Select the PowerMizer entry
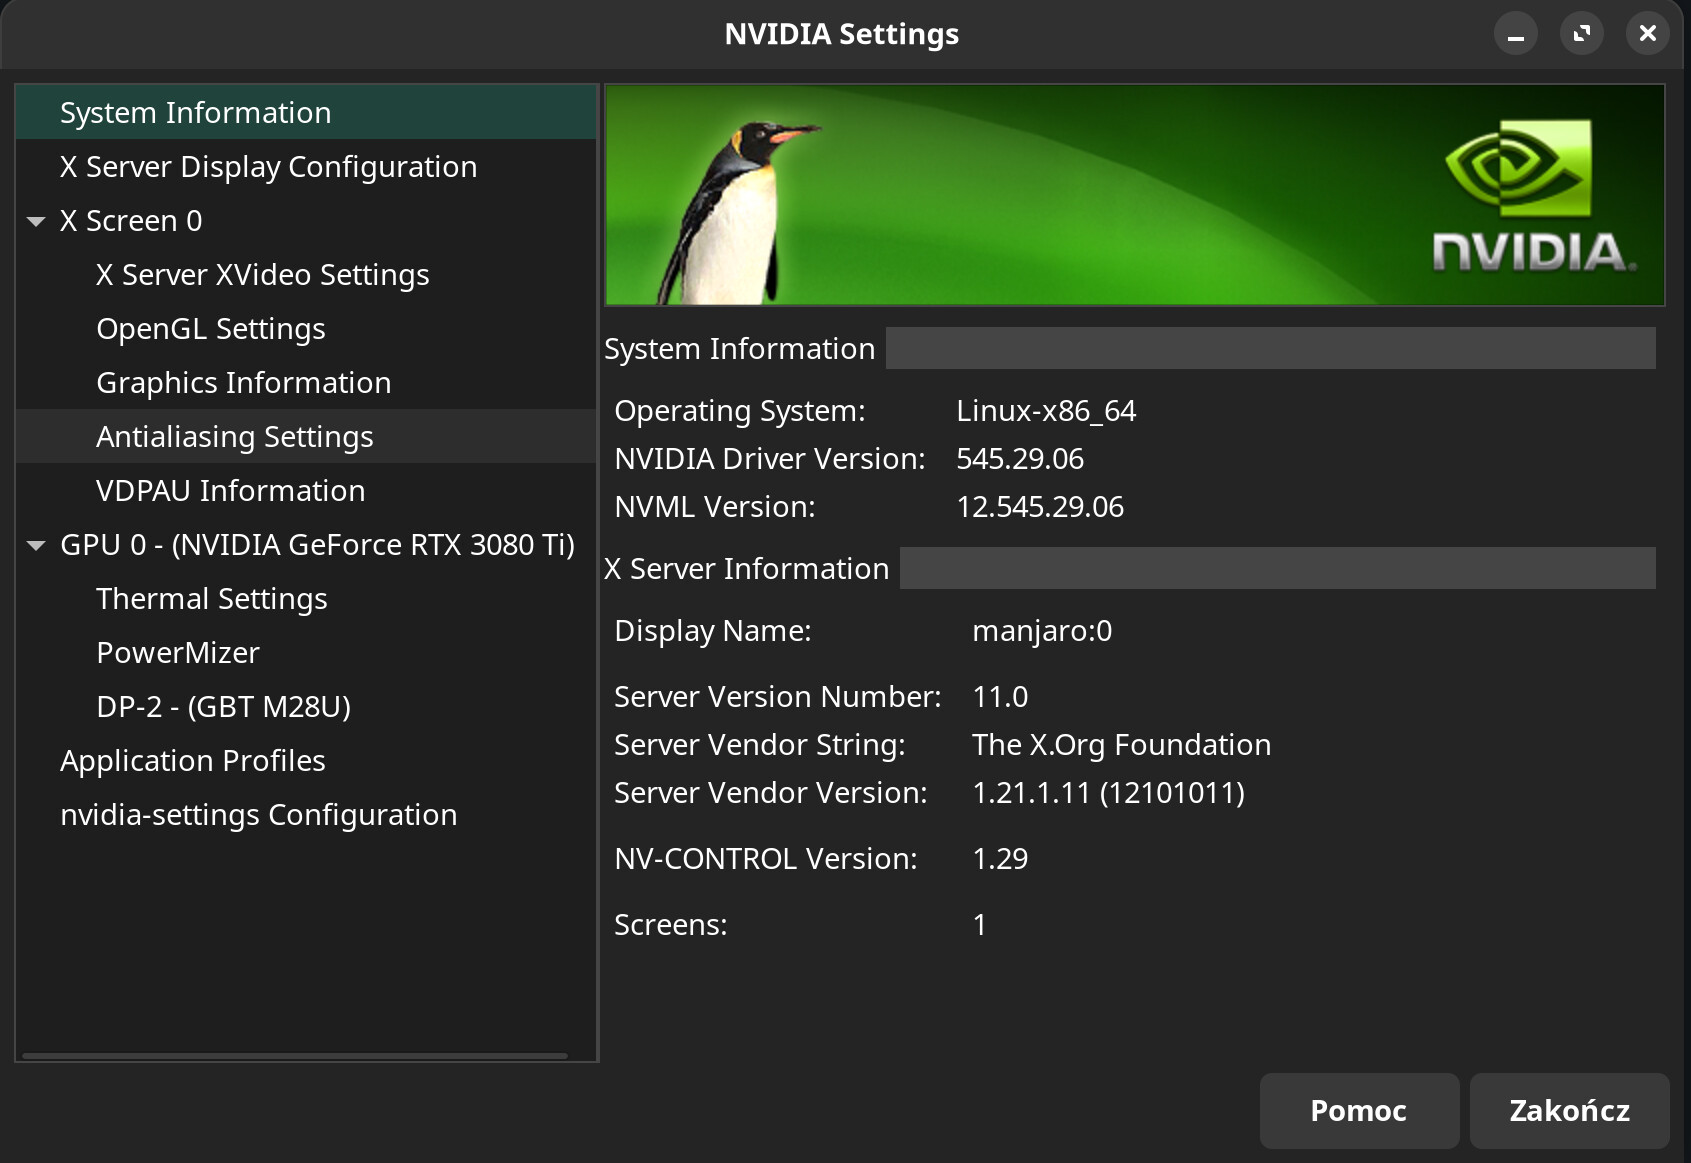 [x=177, y=653]
